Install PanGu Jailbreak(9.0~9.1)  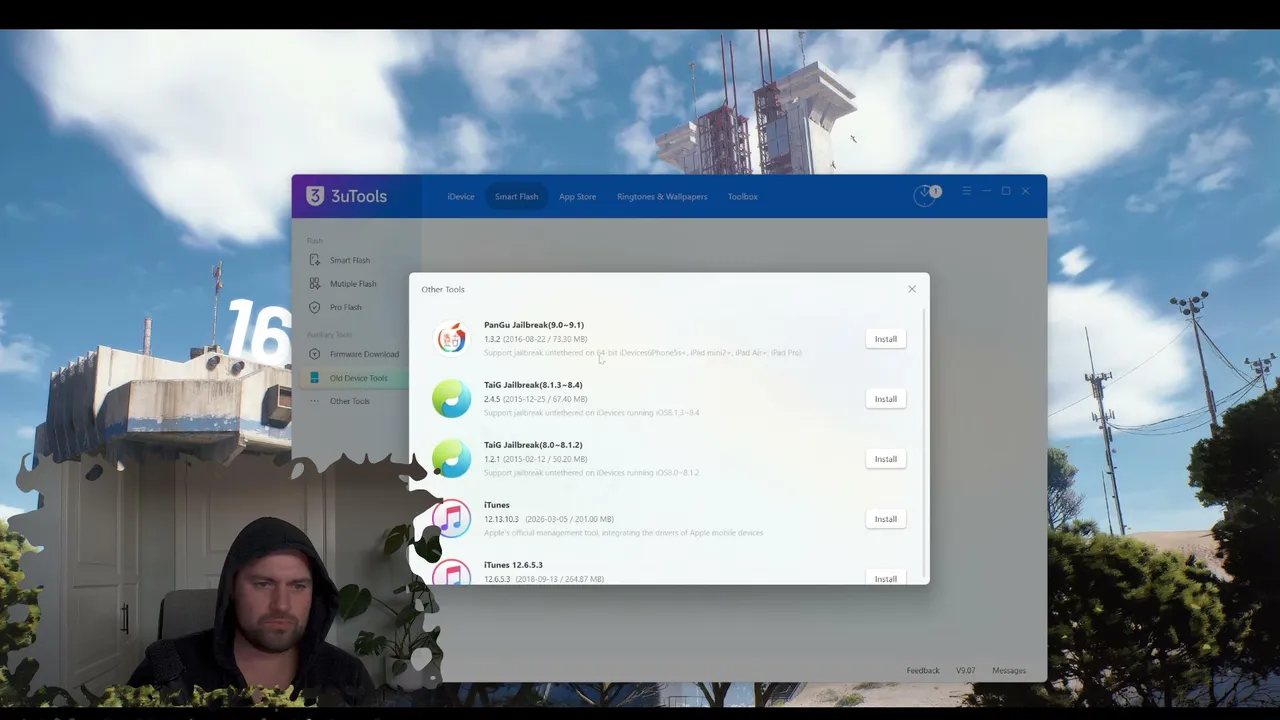(886, 339)
